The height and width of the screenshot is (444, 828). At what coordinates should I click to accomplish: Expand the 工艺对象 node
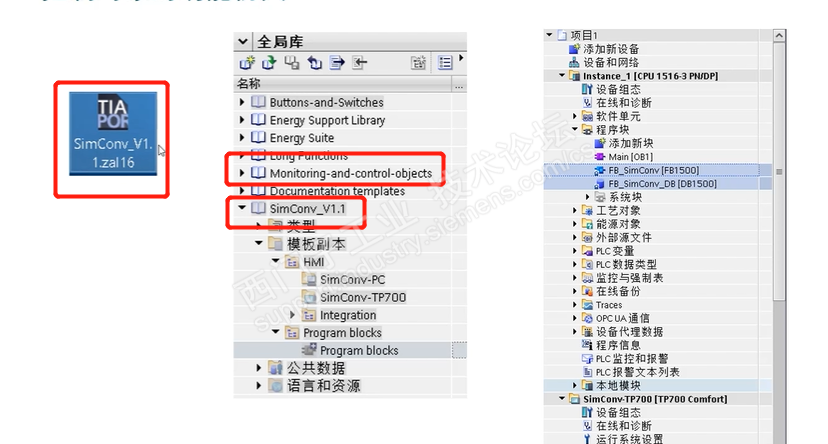click(575, 210)
